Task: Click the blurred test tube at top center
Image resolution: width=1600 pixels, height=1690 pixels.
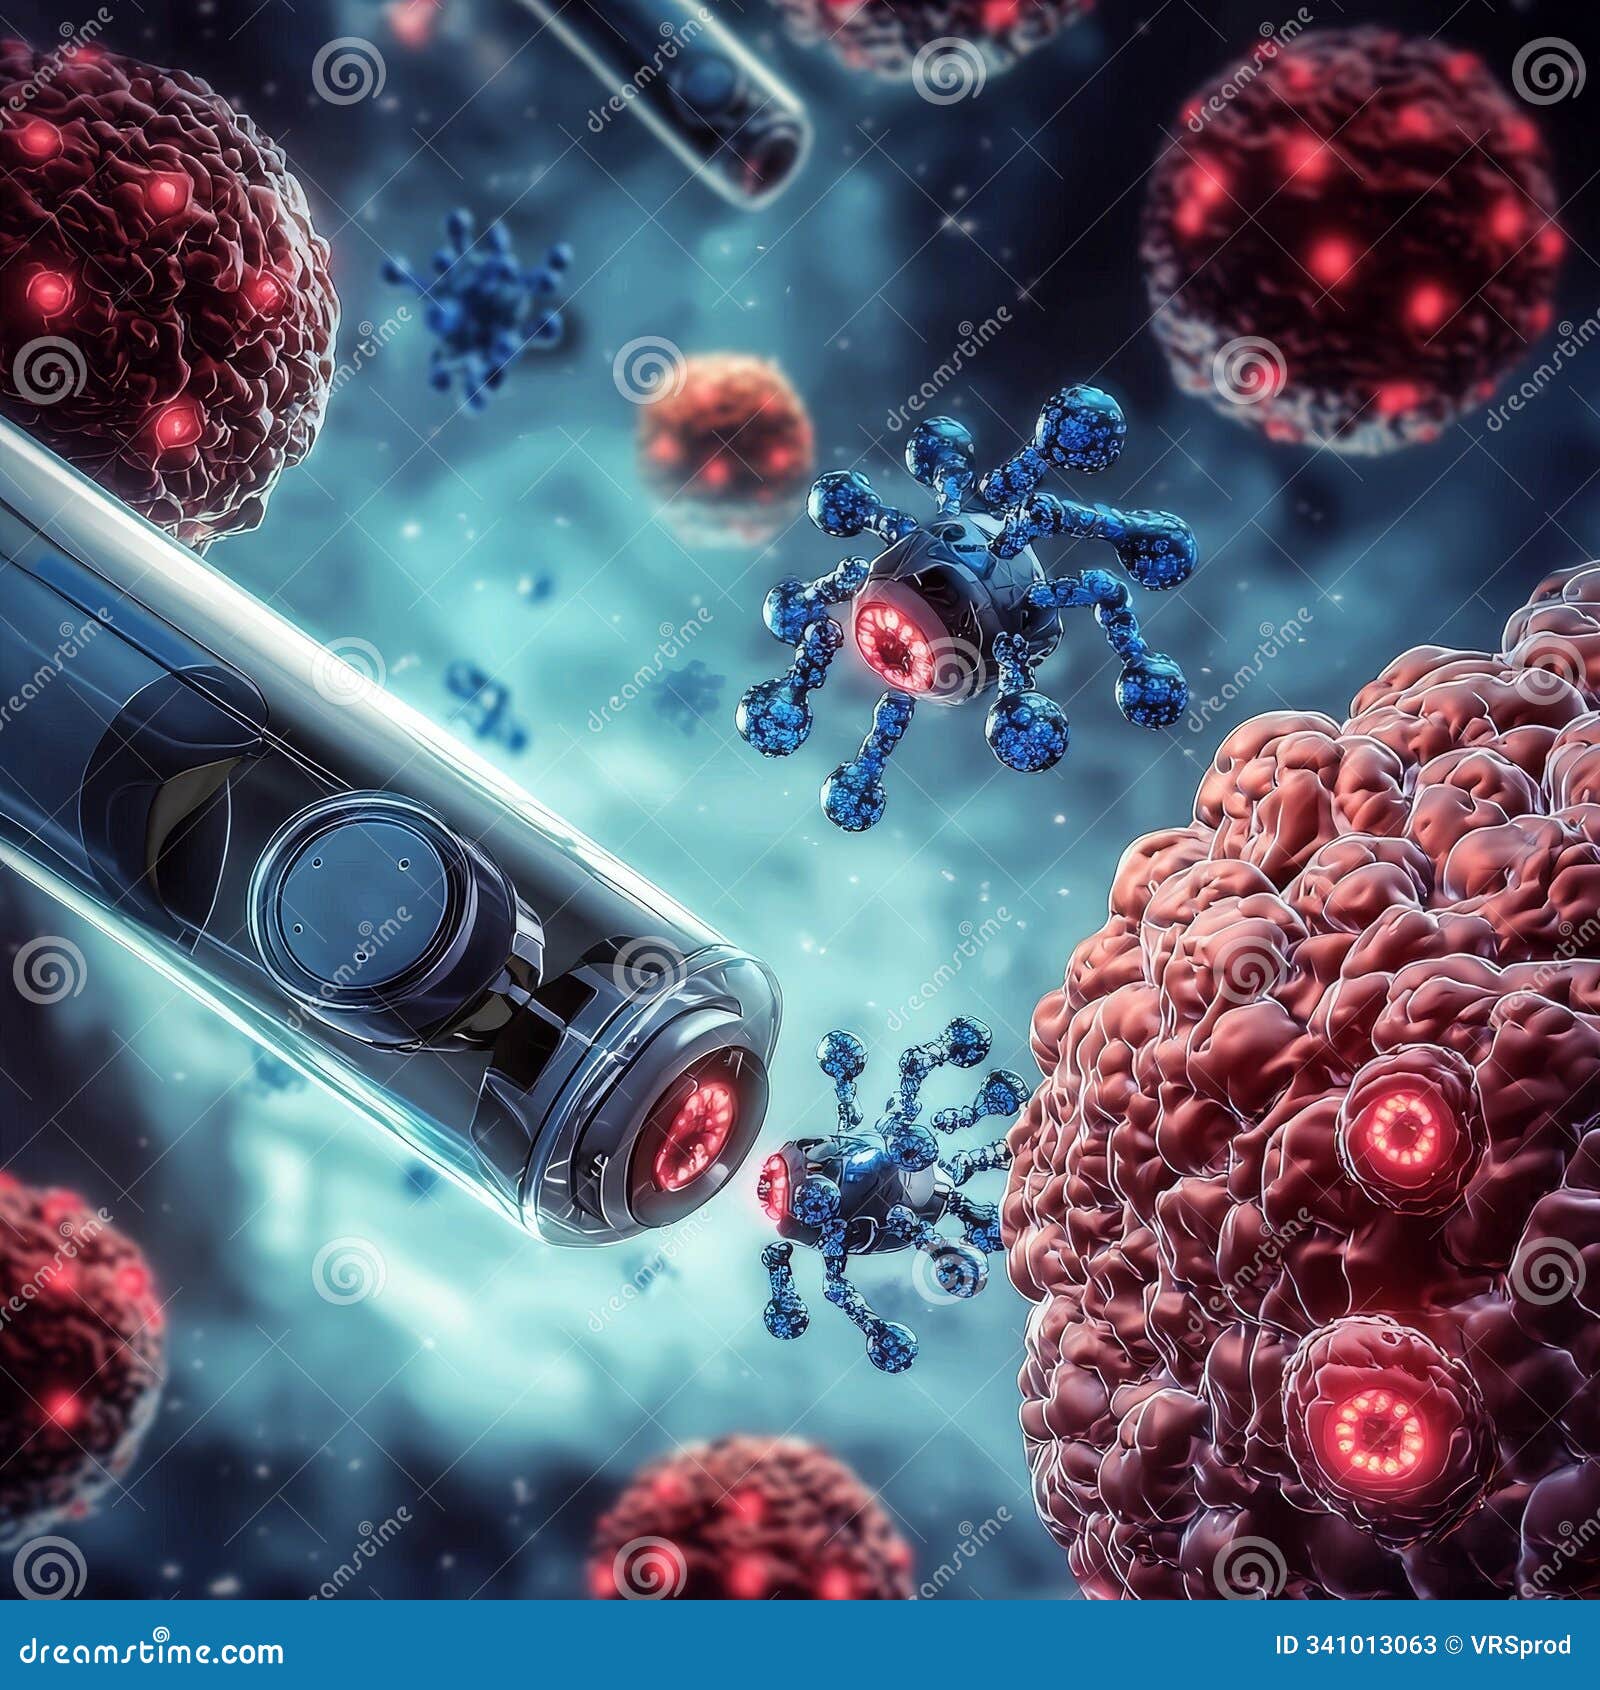Action: point(700,90)
